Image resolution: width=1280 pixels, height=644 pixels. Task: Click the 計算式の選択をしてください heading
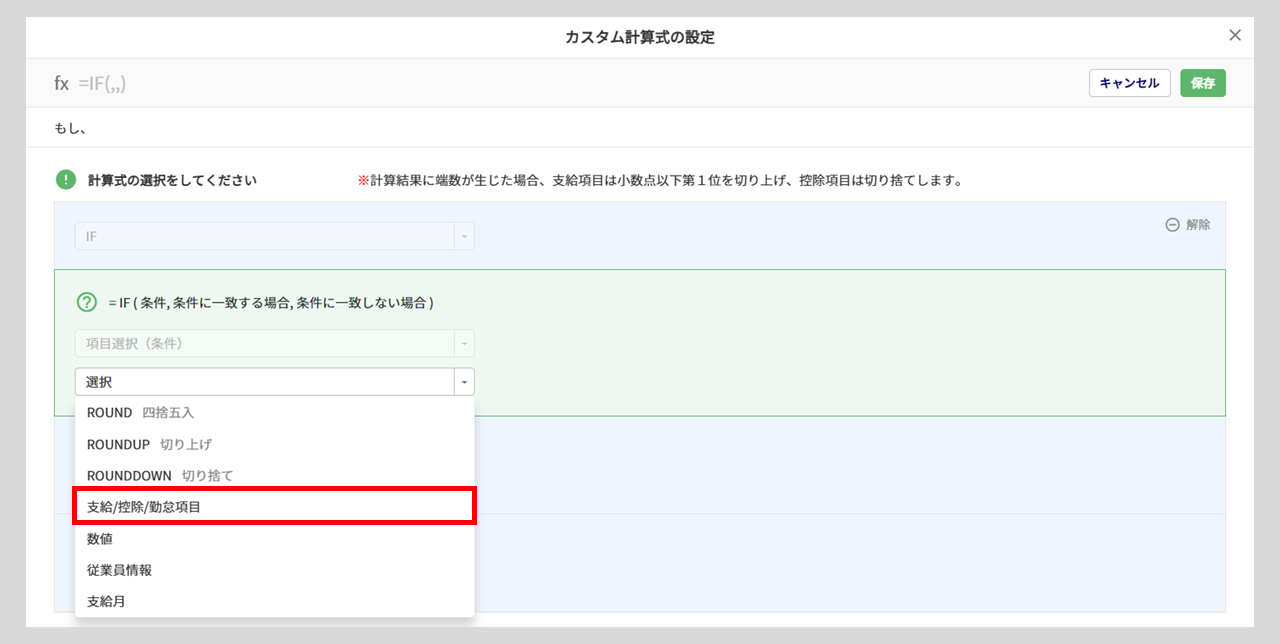(172, 180)
